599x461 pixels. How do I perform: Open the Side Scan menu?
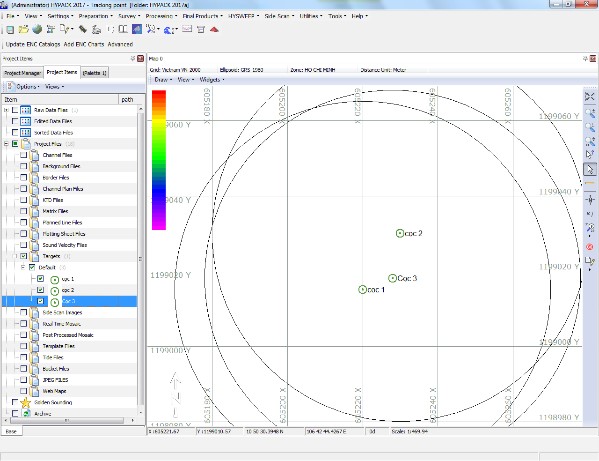279,16
